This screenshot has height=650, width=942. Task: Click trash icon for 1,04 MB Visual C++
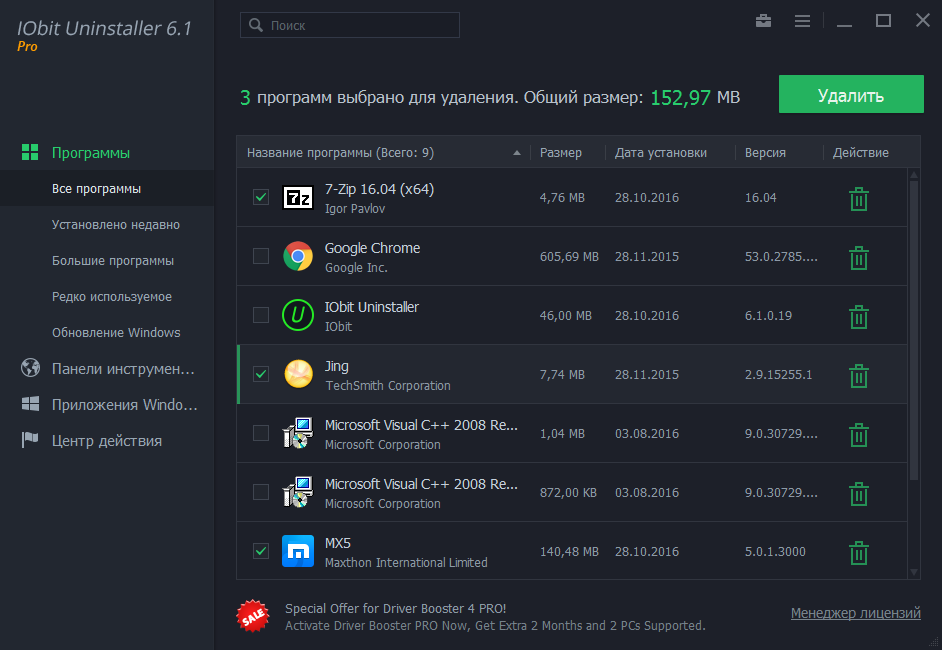pos(858,434)
